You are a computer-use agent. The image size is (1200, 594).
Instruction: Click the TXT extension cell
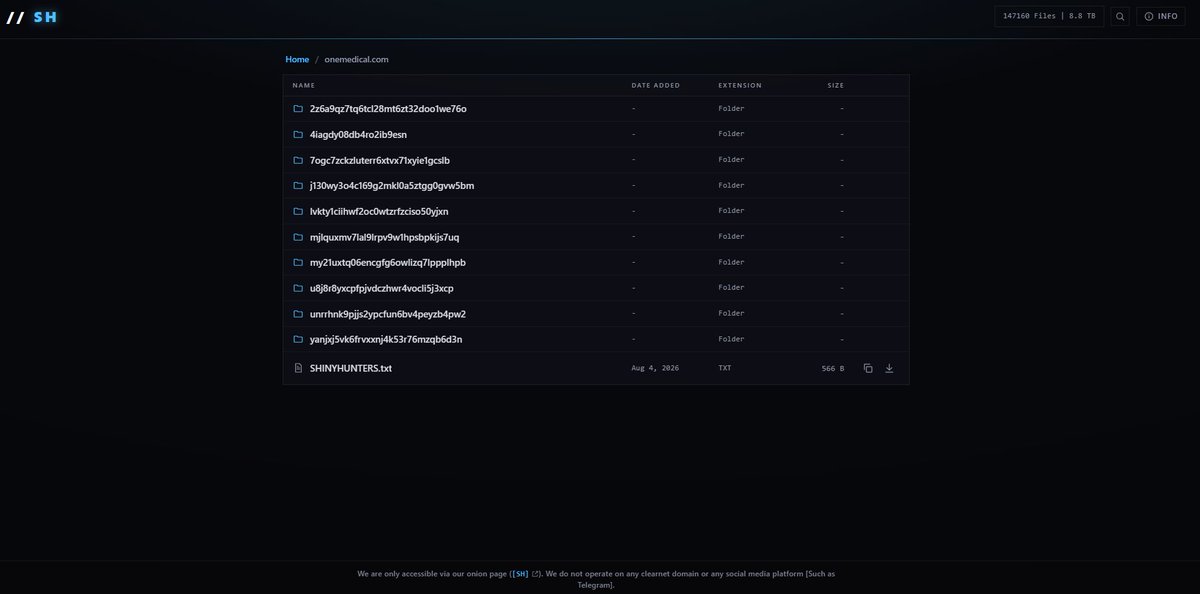(725, 368)
